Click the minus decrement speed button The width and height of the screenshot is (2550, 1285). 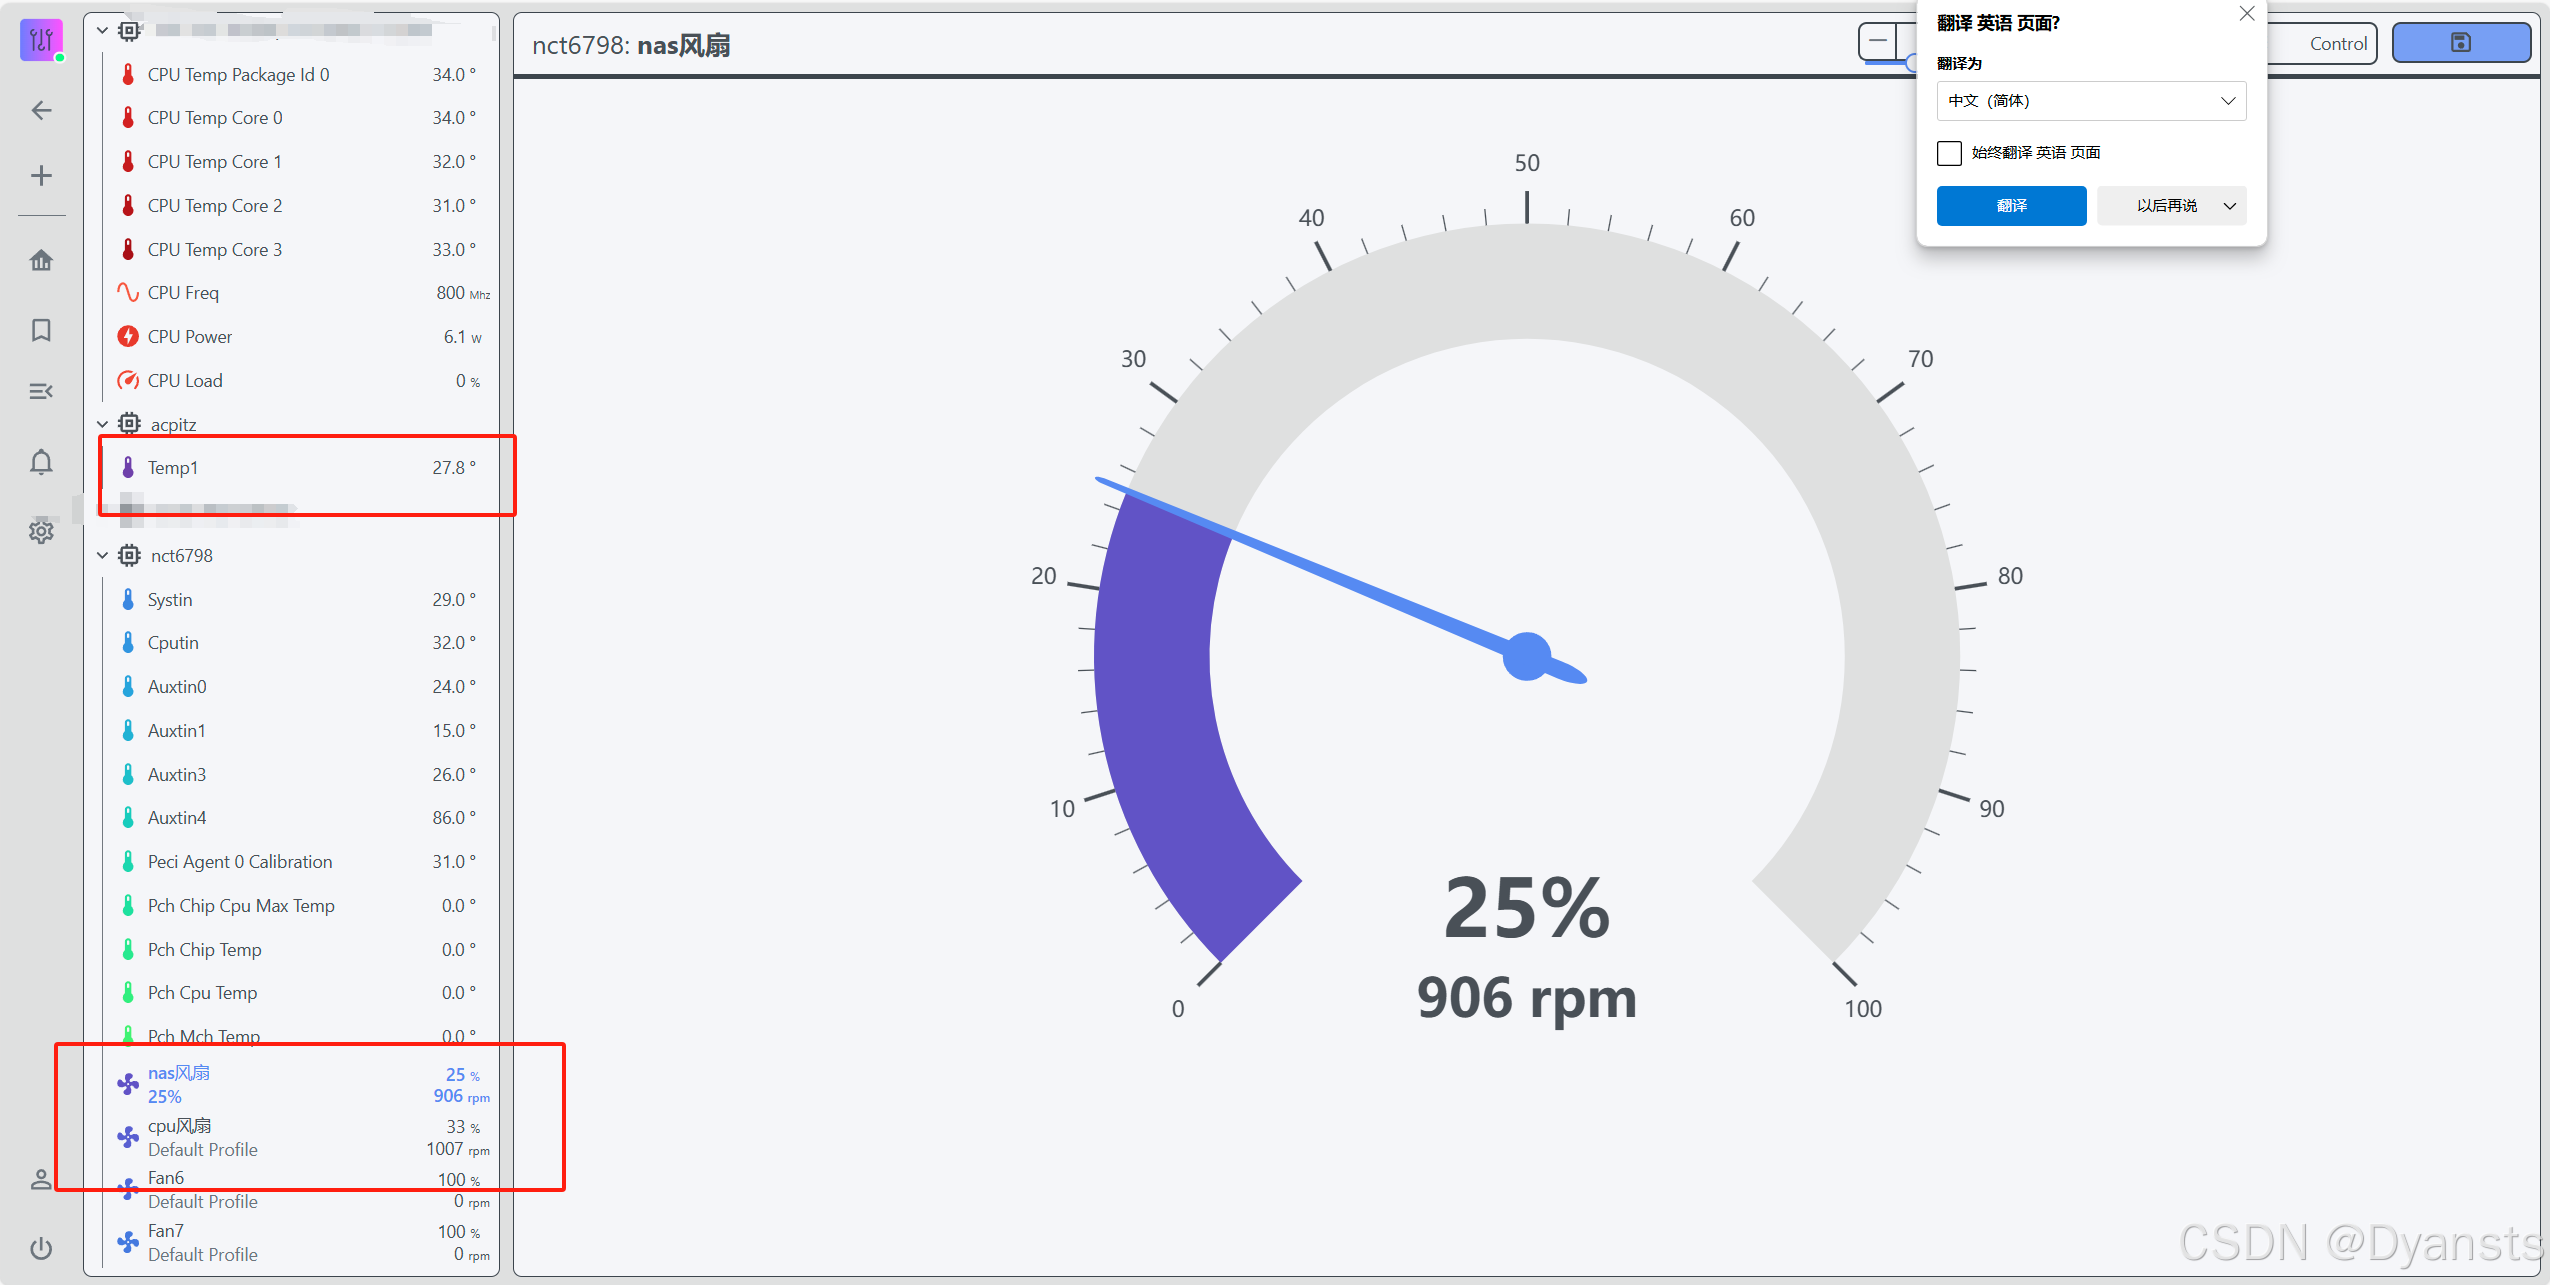tap(1878, 42)
